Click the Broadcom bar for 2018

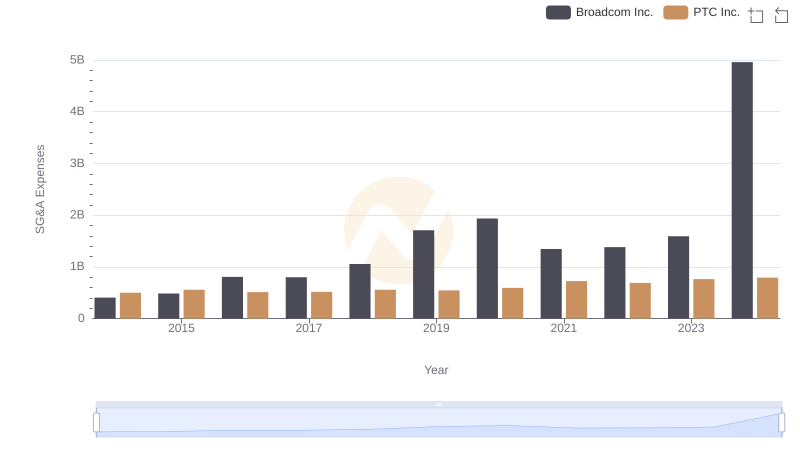360,291
